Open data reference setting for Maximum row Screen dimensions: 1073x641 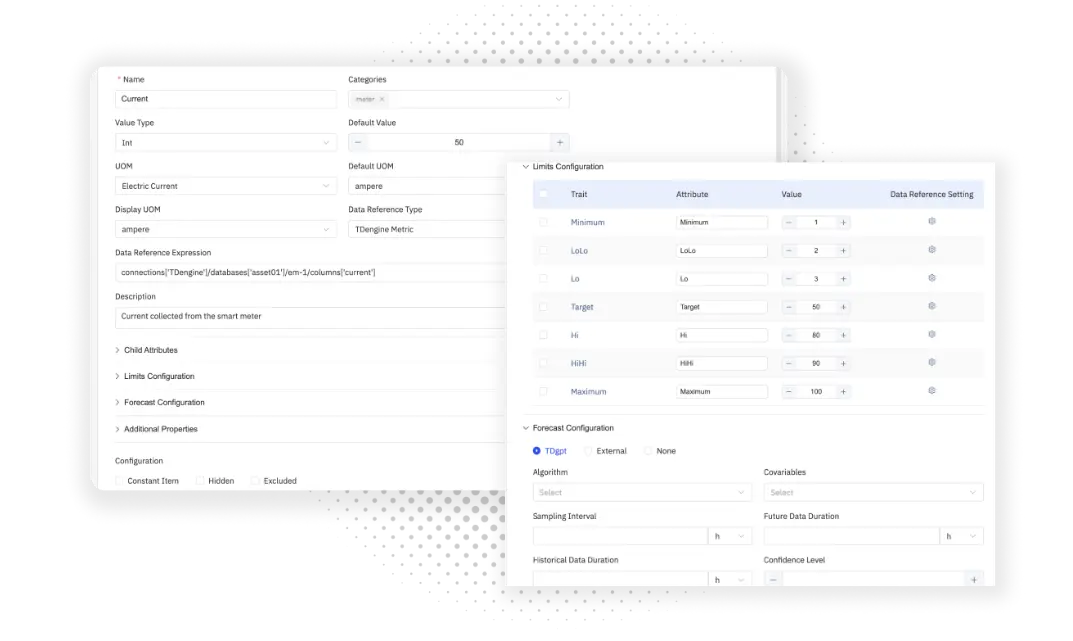[931, 391]
